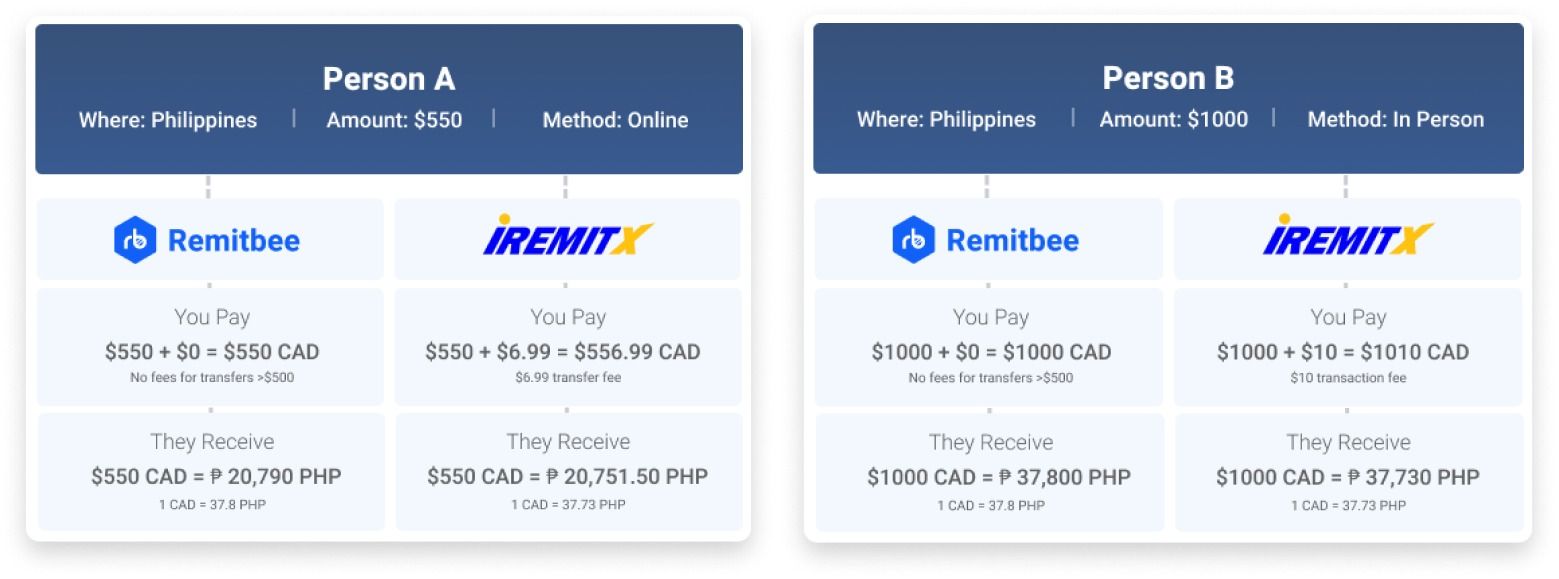Click the Remitbee wordmark in Person A card
Viewport: 1559px width, 579px height.
point(233,241)
